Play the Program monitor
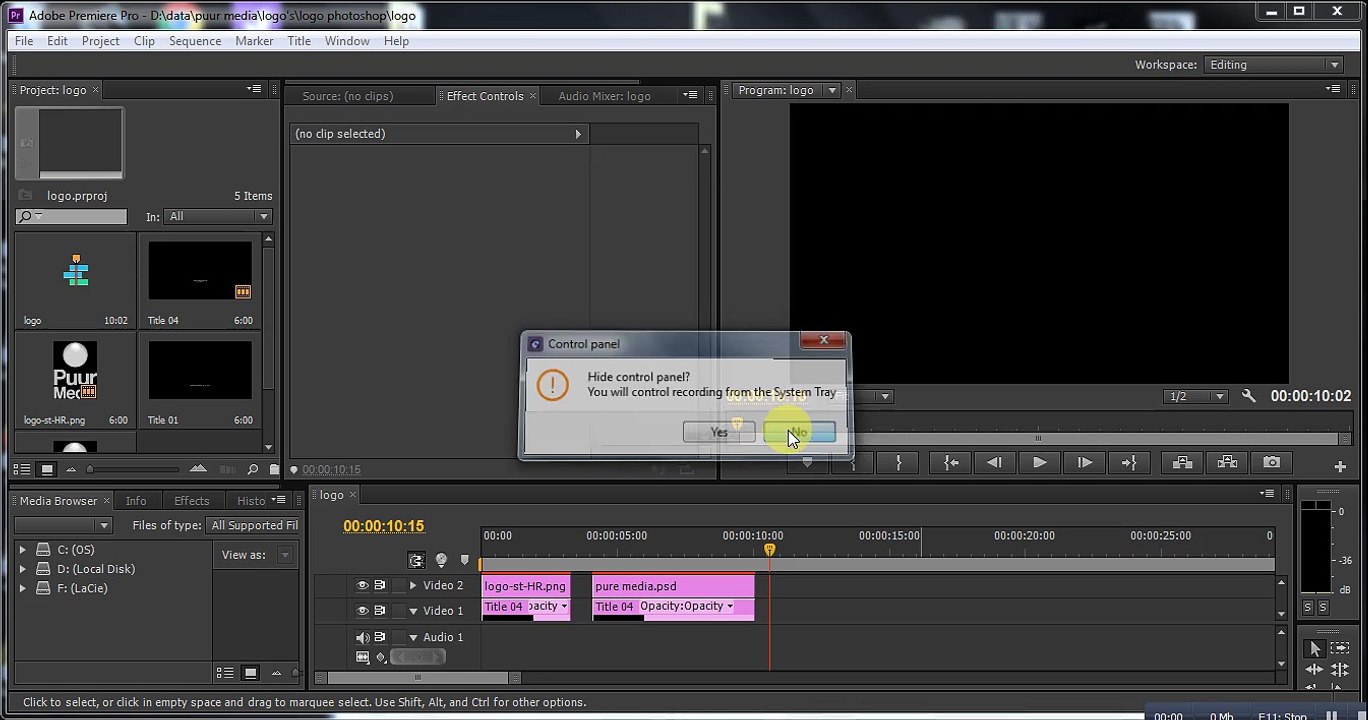This screenshot has height=720, width=1368. coord(1039,463)
